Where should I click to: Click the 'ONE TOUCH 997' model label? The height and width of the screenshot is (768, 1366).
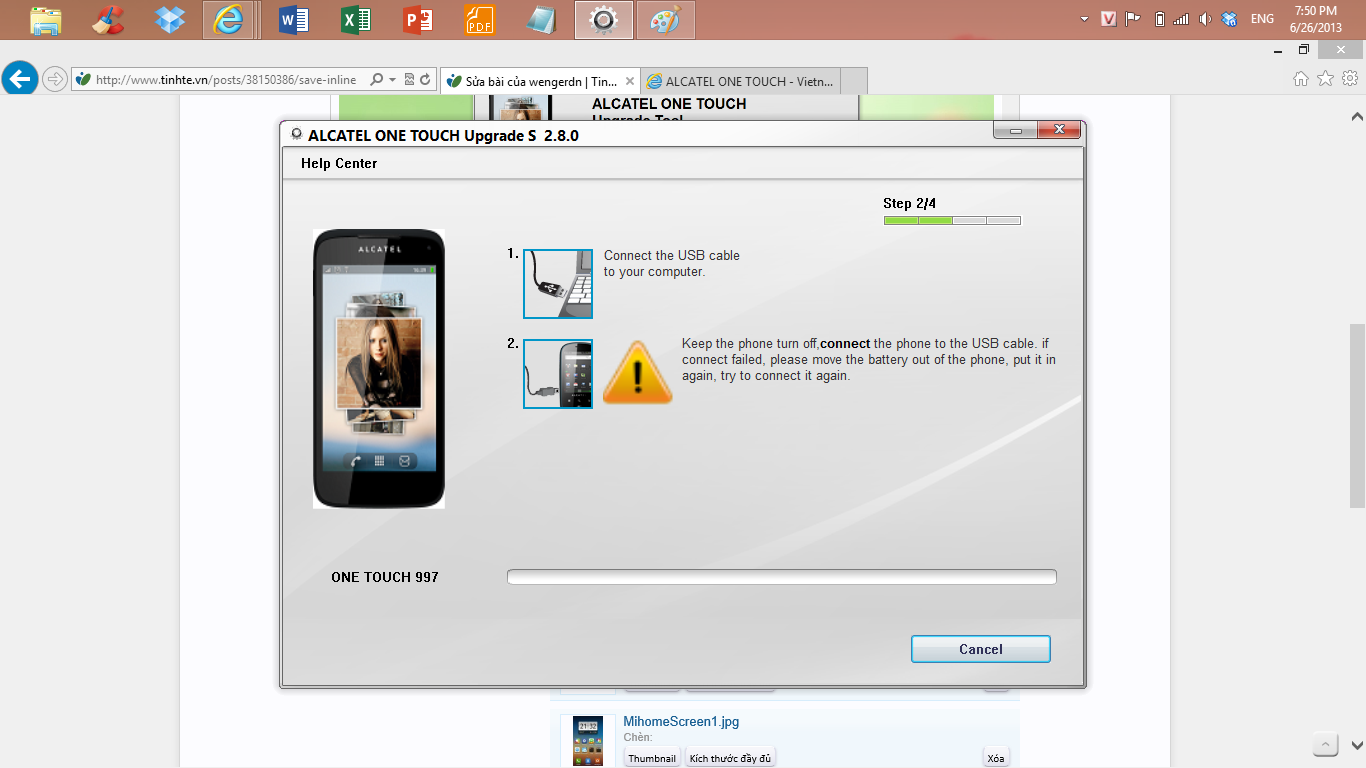pyautogui.click(x=385, y=577)
